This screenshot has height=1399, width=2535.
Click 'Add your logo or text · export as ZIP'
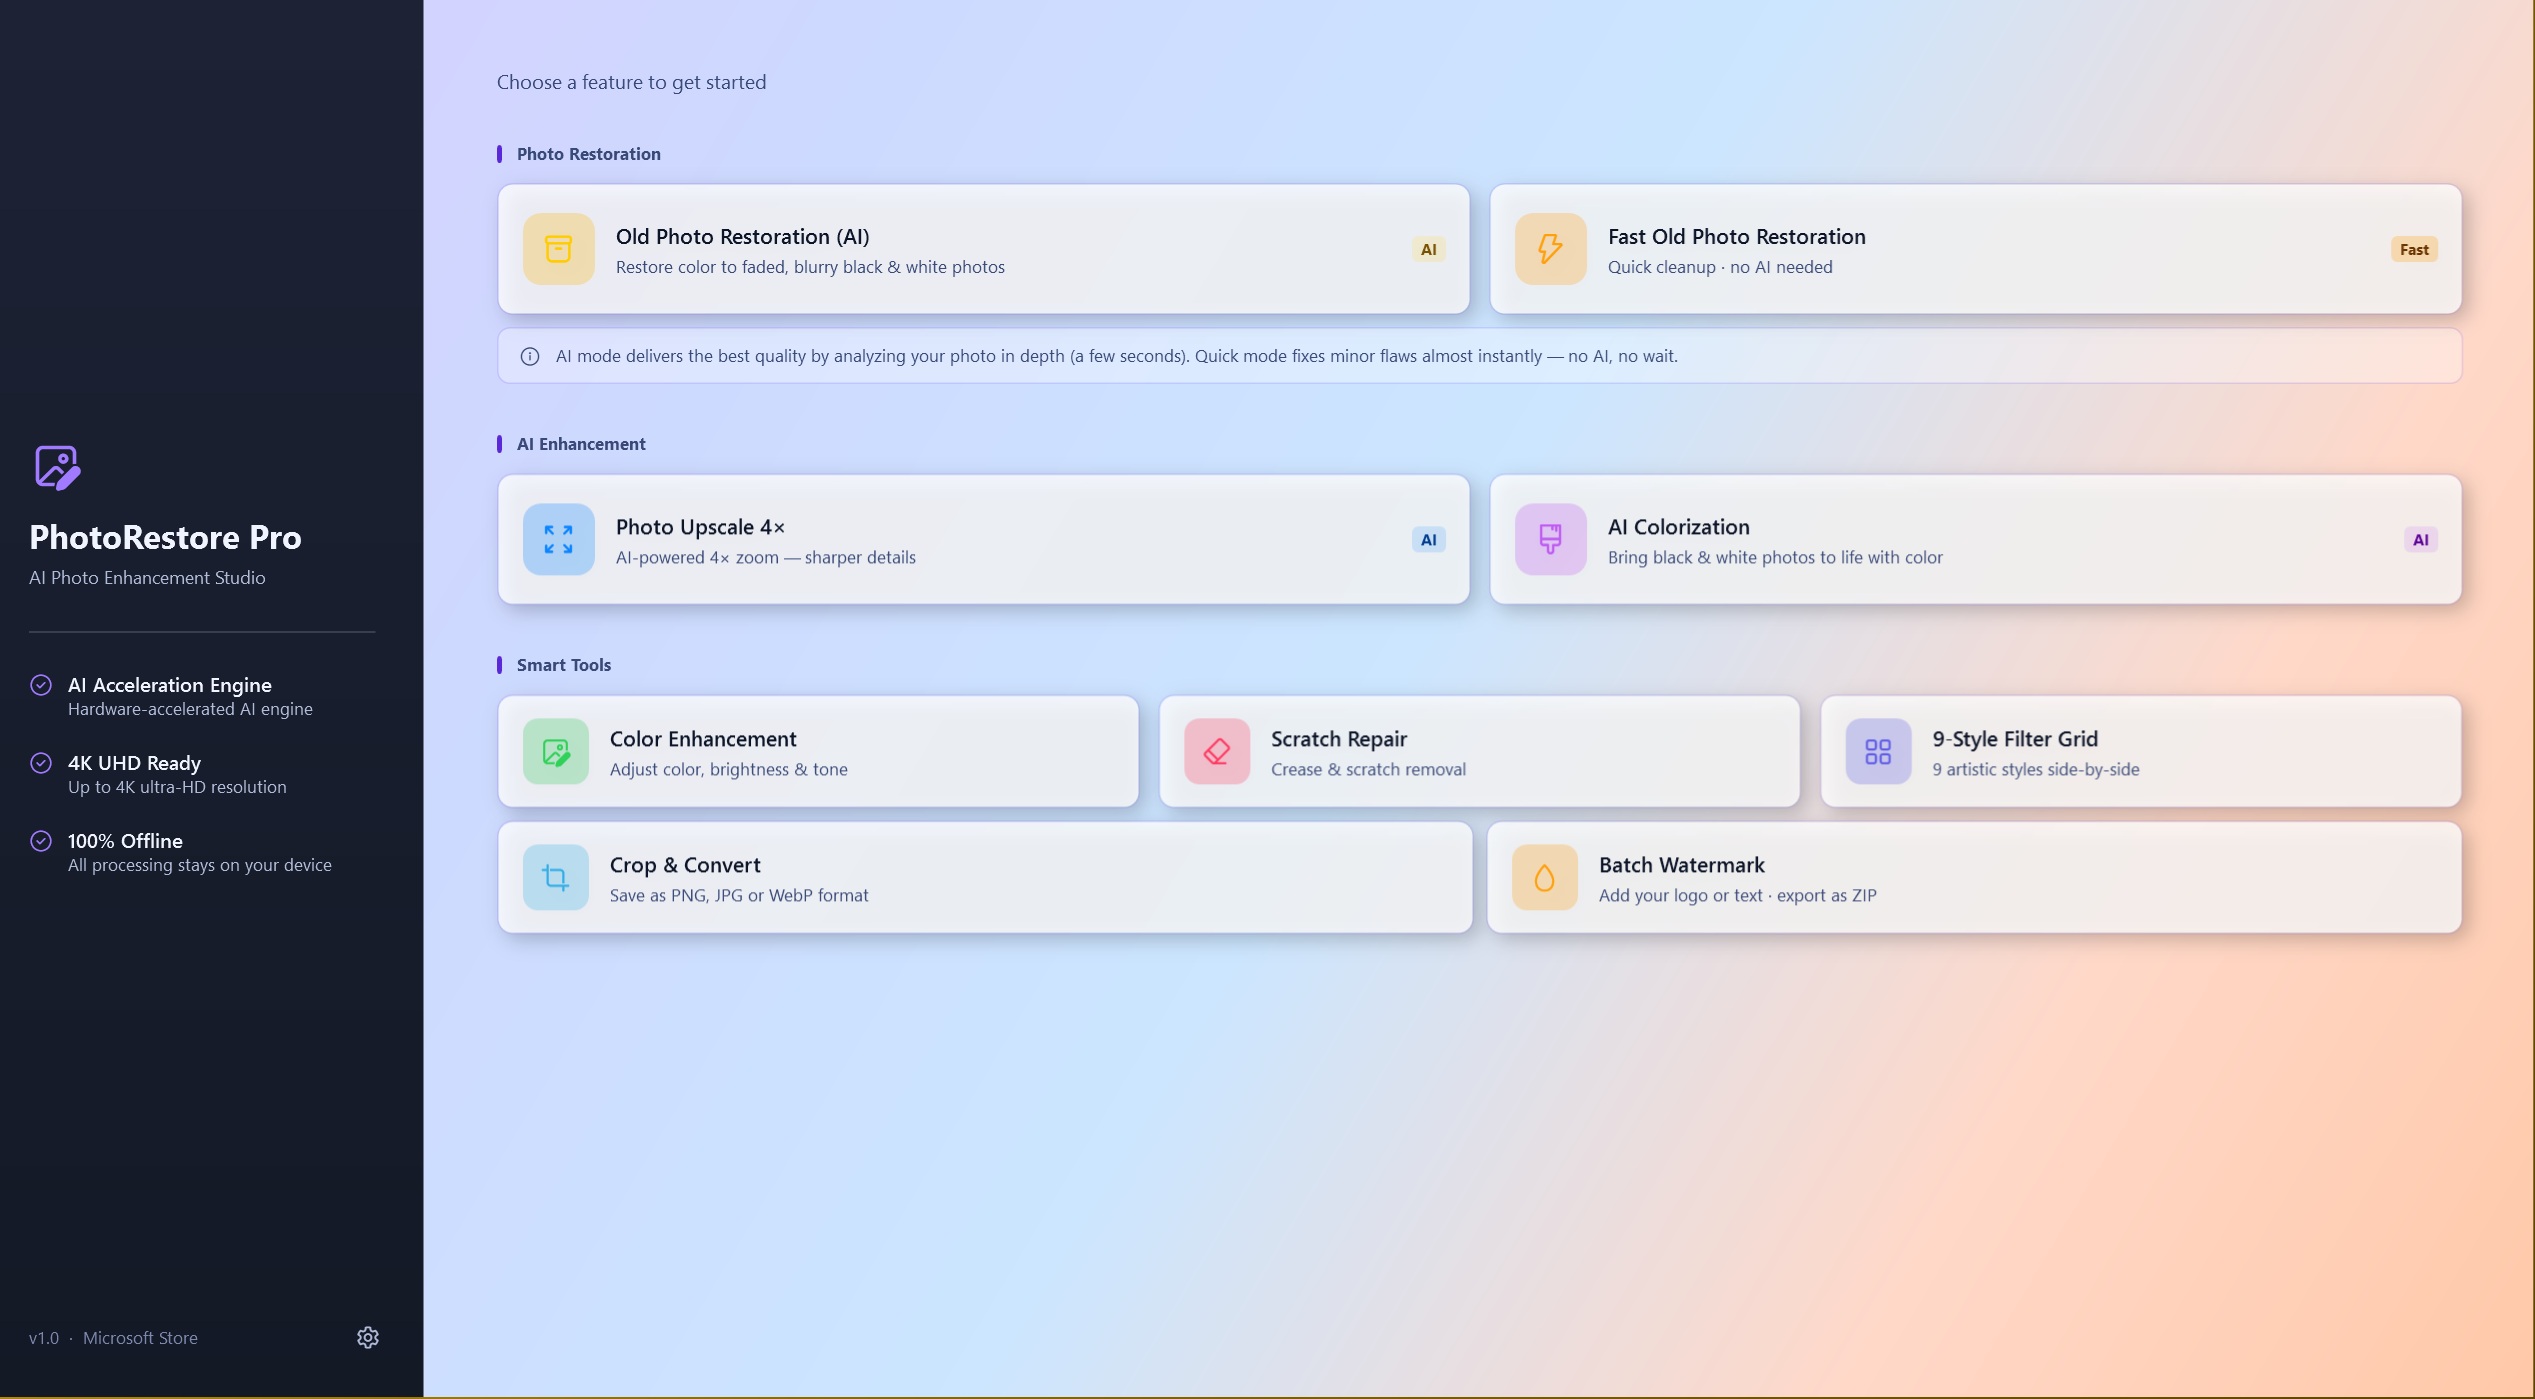(x=1738, y=895)
